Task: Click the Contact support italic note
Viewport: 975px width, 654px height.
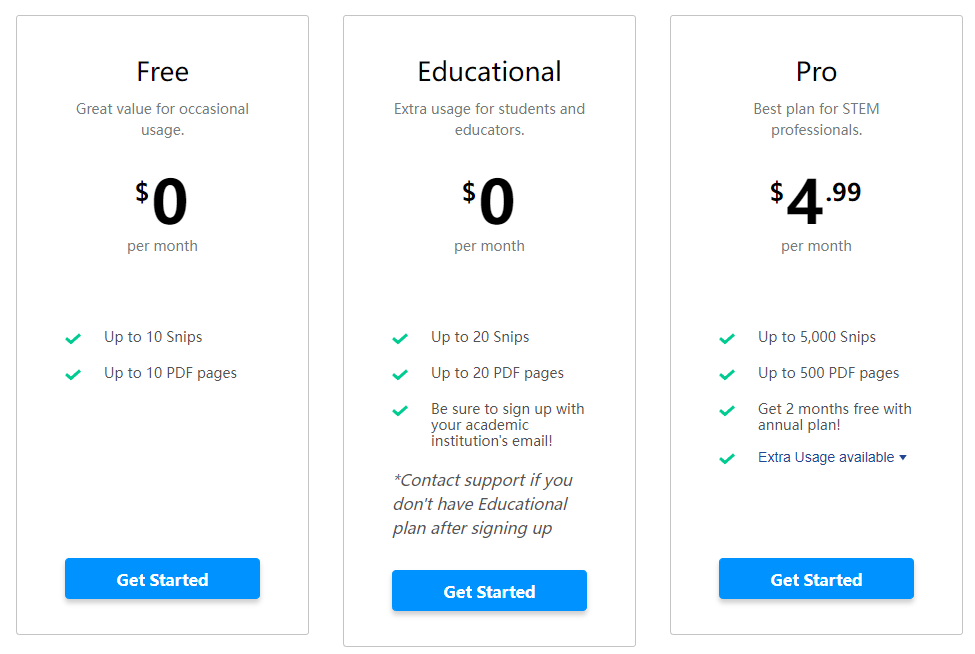Action: pos(482,504)
